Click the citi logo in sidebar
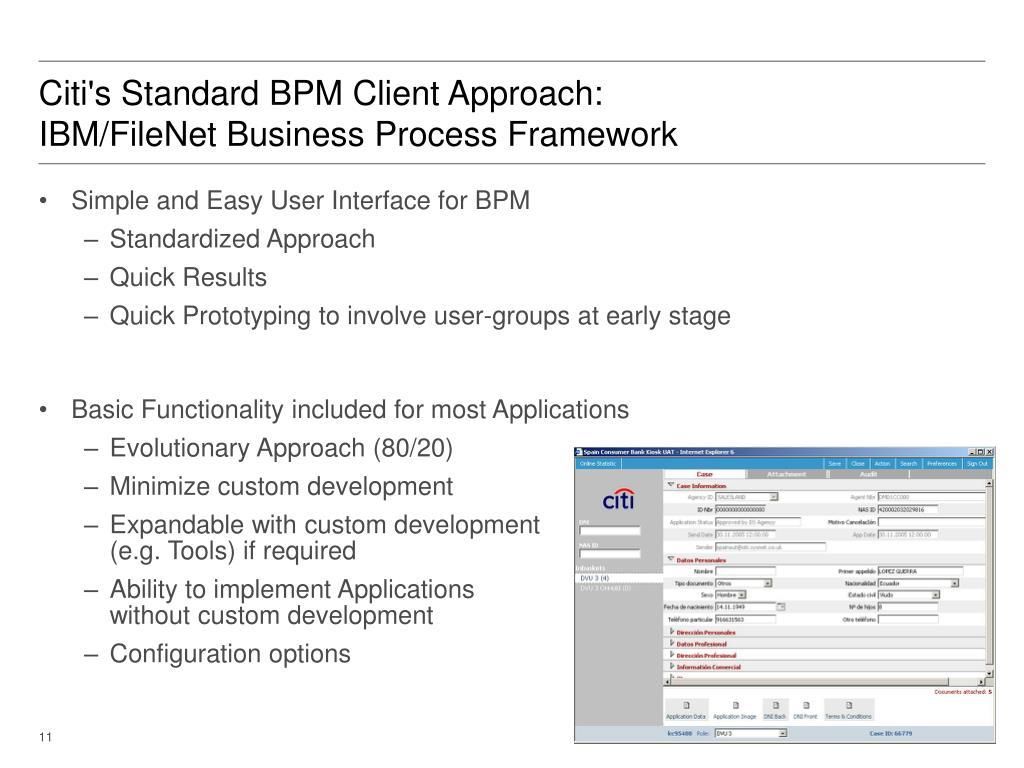Viewport: 1024px width, 768px height. point(618,500)
